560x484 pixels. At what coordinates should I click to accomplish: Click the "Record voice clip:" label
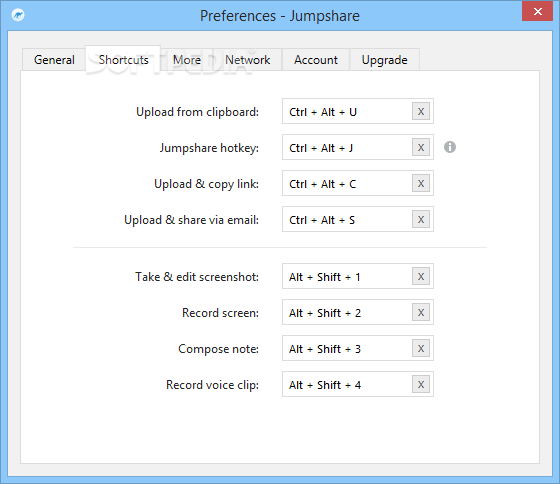(x=212, y=385)
